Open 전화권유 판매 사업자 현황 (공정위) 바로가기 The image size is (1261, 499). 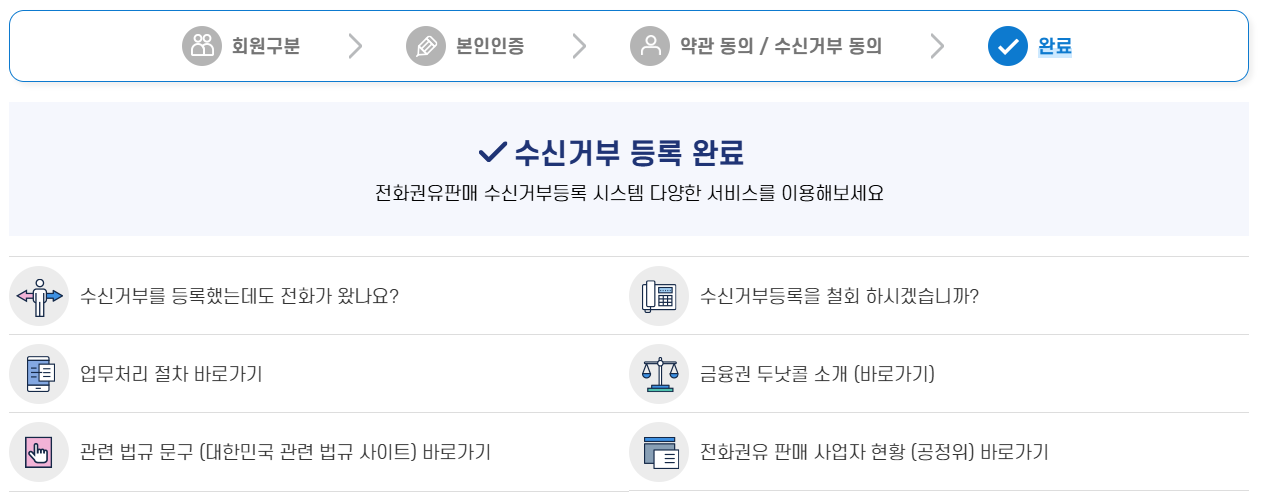(x=875, y=452)
